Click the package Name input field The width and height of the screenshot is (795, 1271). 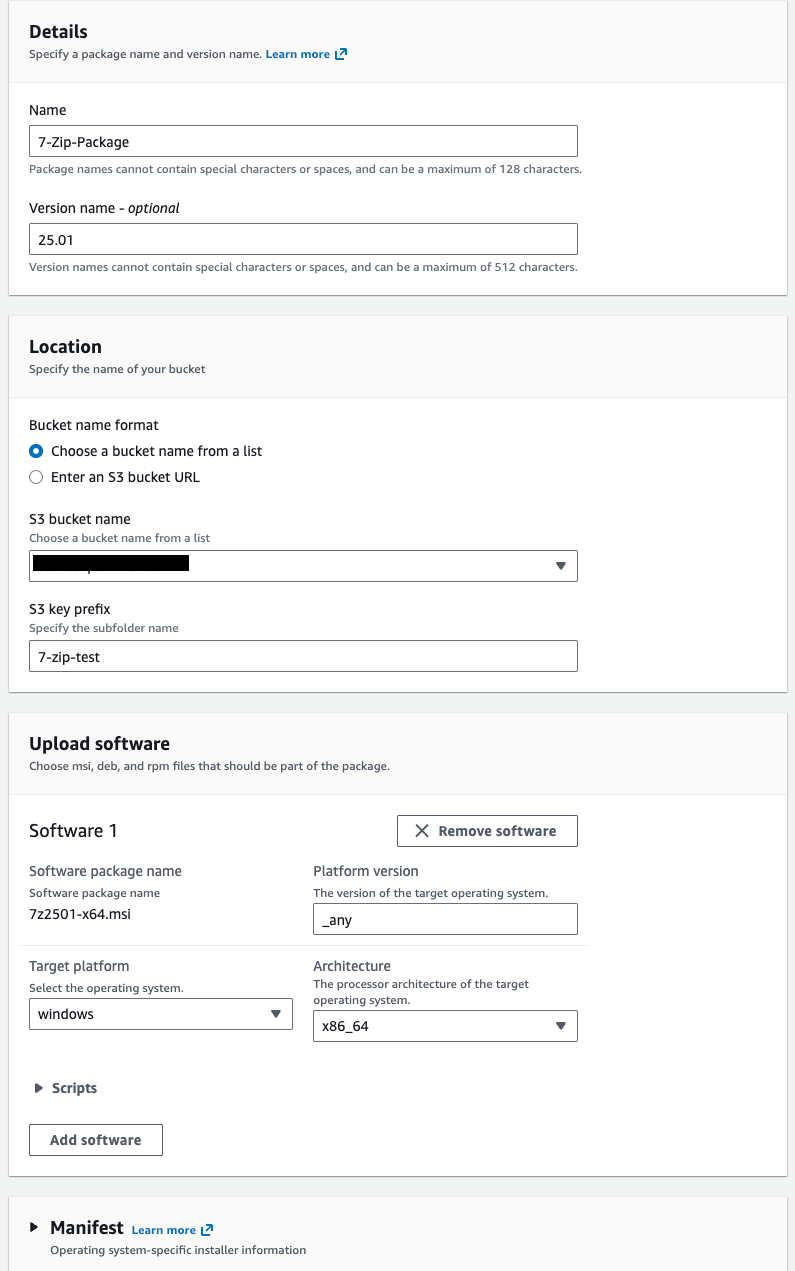[x=303, y=141]
